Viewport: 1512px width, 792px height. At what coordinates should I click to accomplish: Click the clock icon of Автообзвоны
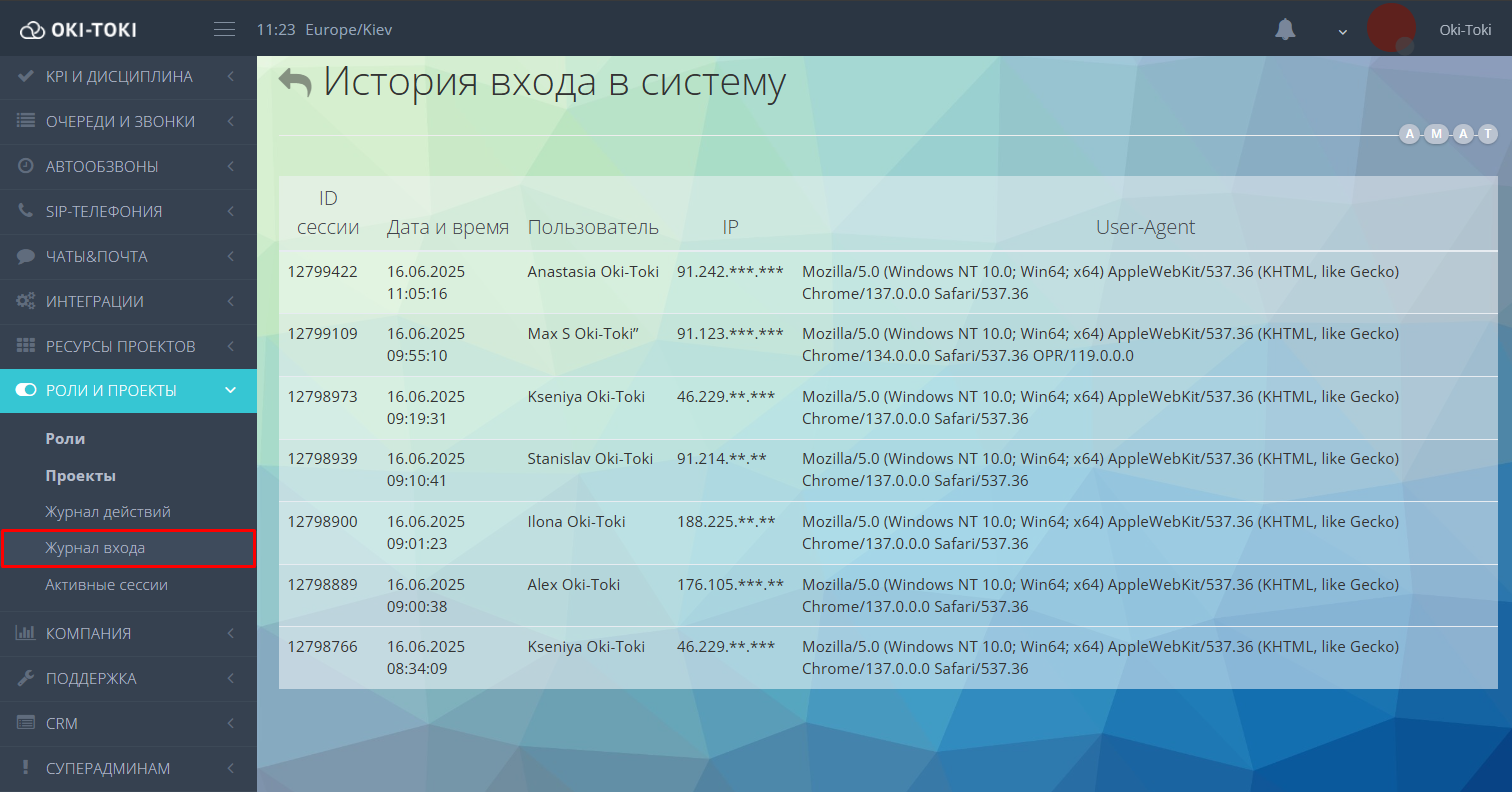pyautogui.click(x=27, y=166)
